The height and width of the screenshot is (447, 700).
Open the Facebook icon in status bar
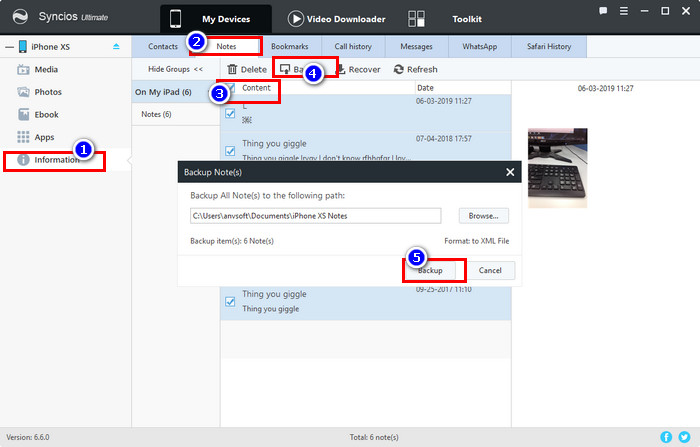(666, 437)
